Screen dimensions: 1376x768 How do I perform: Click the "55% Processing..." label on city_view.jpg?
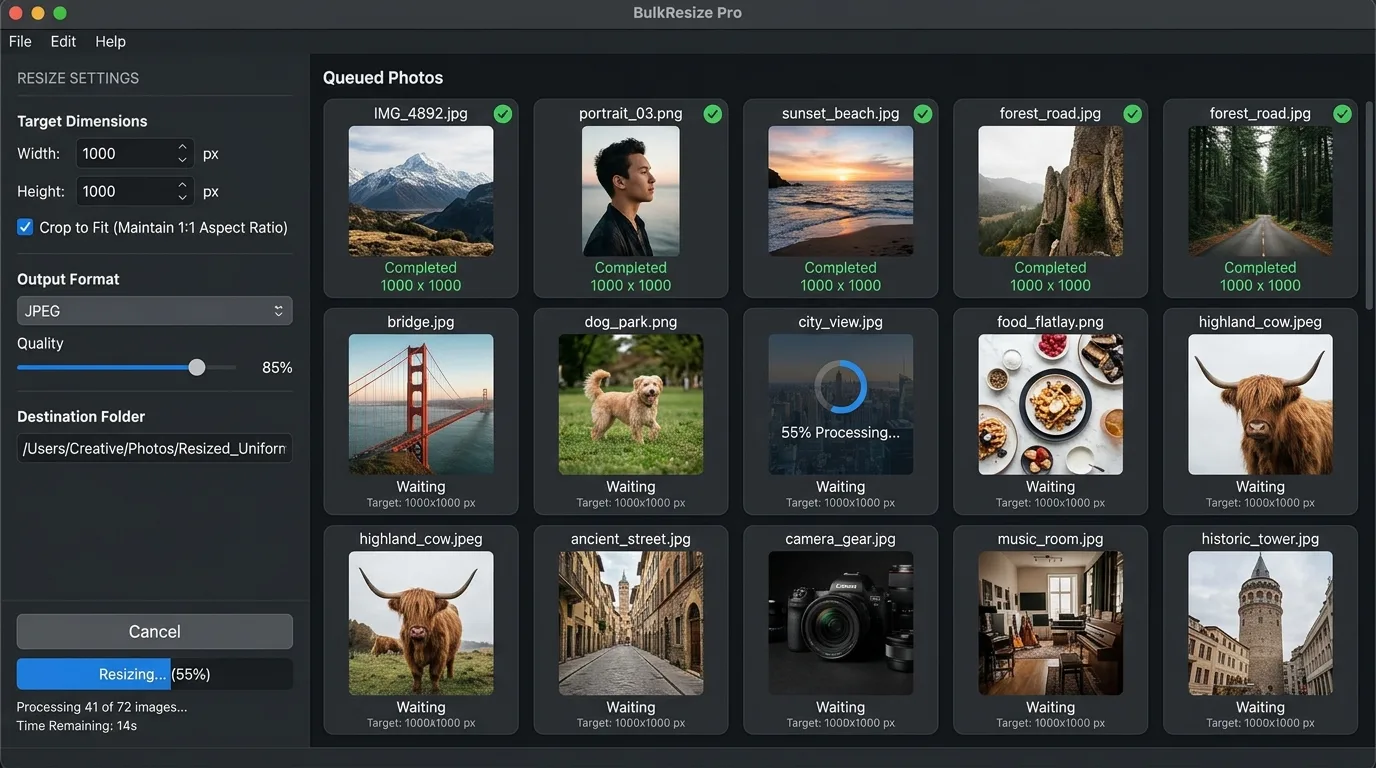point(840,432)
